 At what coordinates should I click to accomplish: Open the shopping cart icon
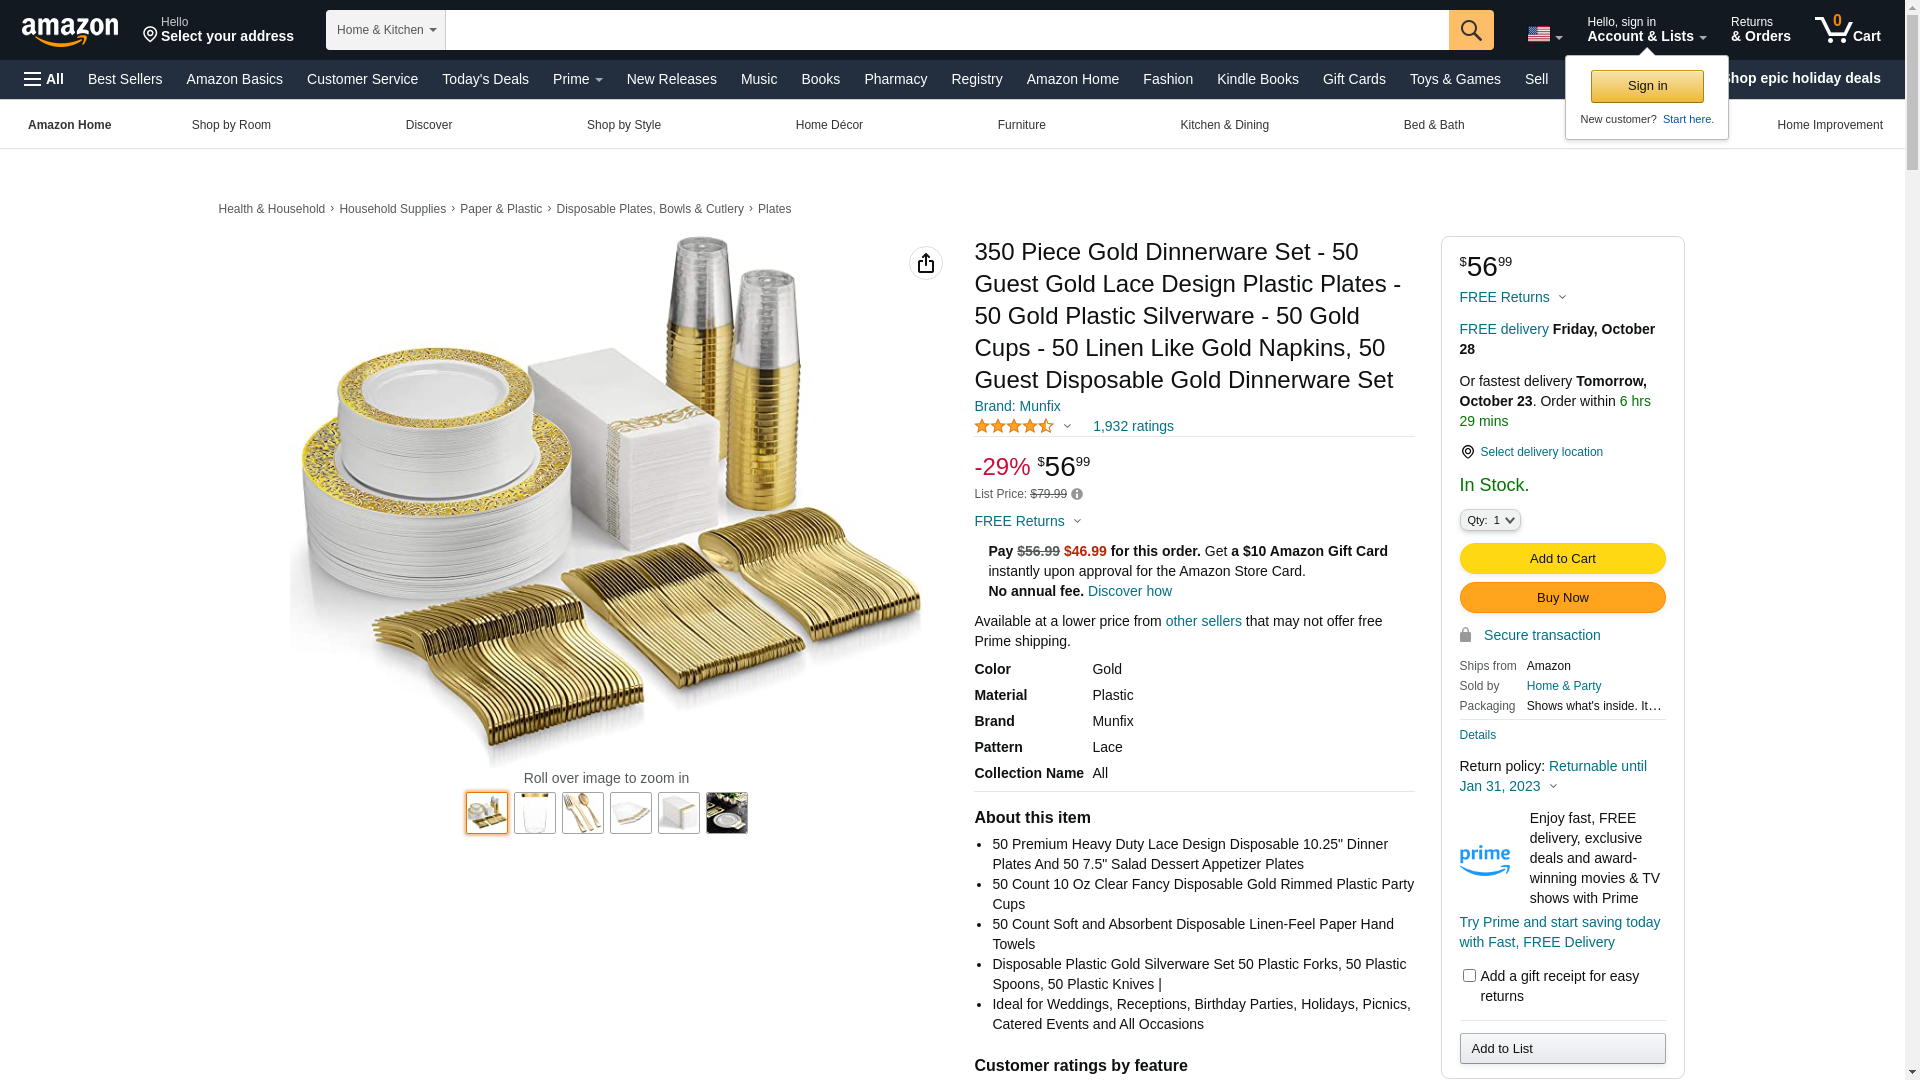tap(1847, 29)
